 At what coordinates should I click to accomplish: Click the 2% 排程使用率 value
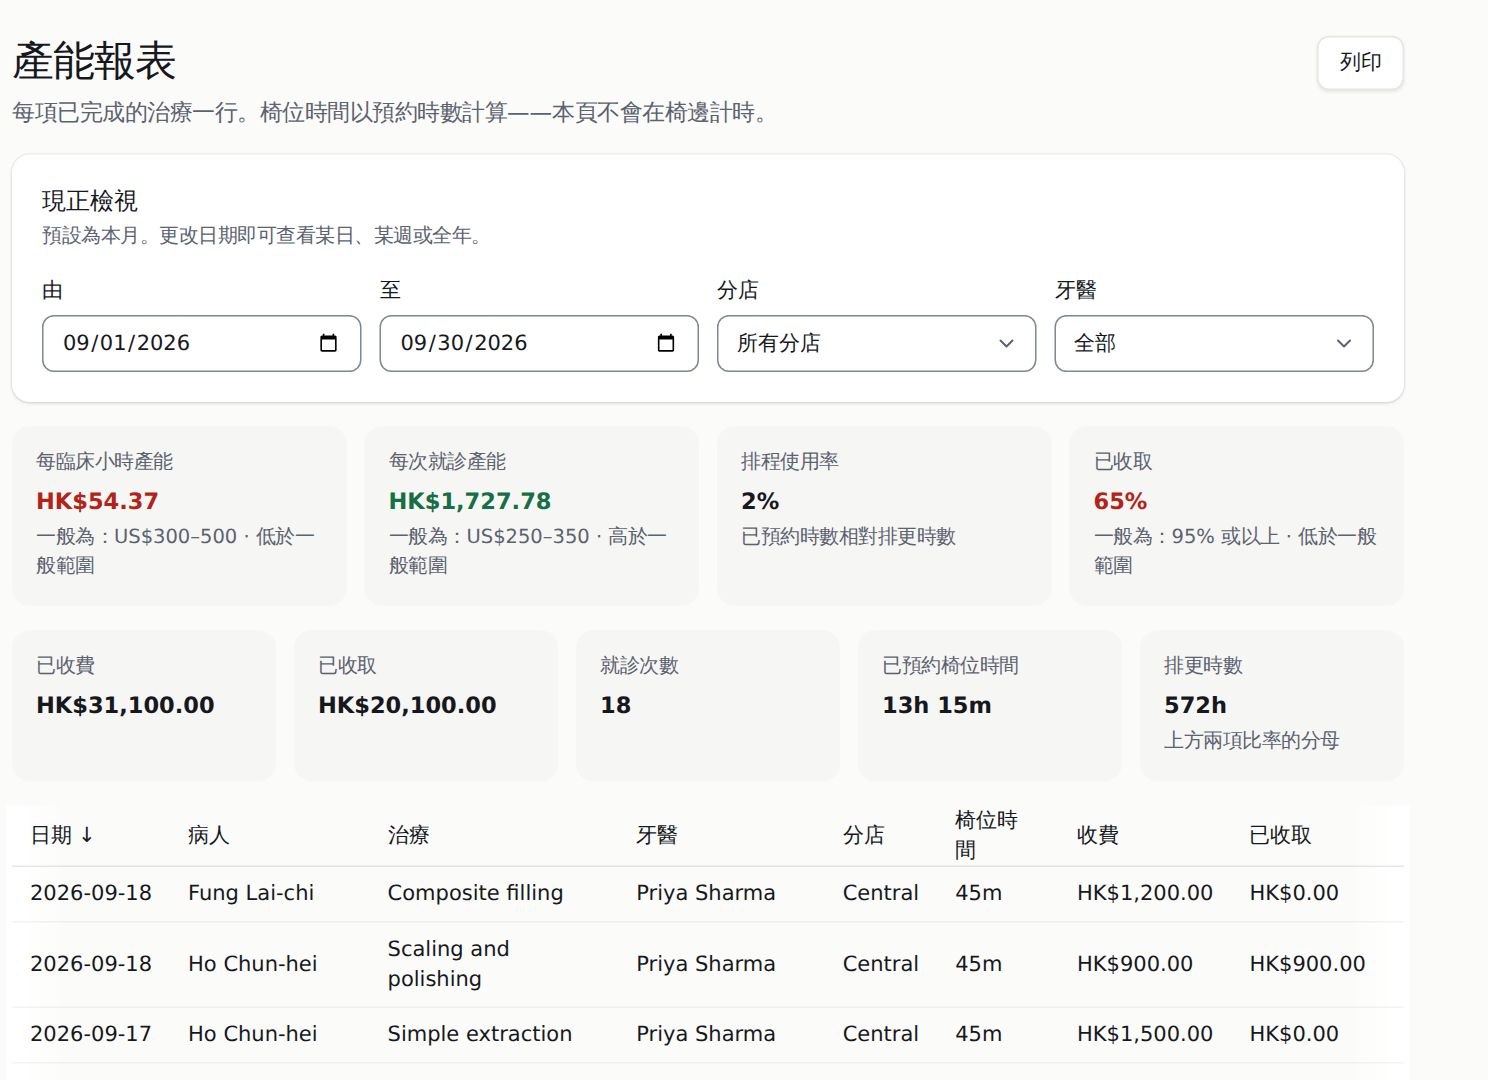[760, 501]
